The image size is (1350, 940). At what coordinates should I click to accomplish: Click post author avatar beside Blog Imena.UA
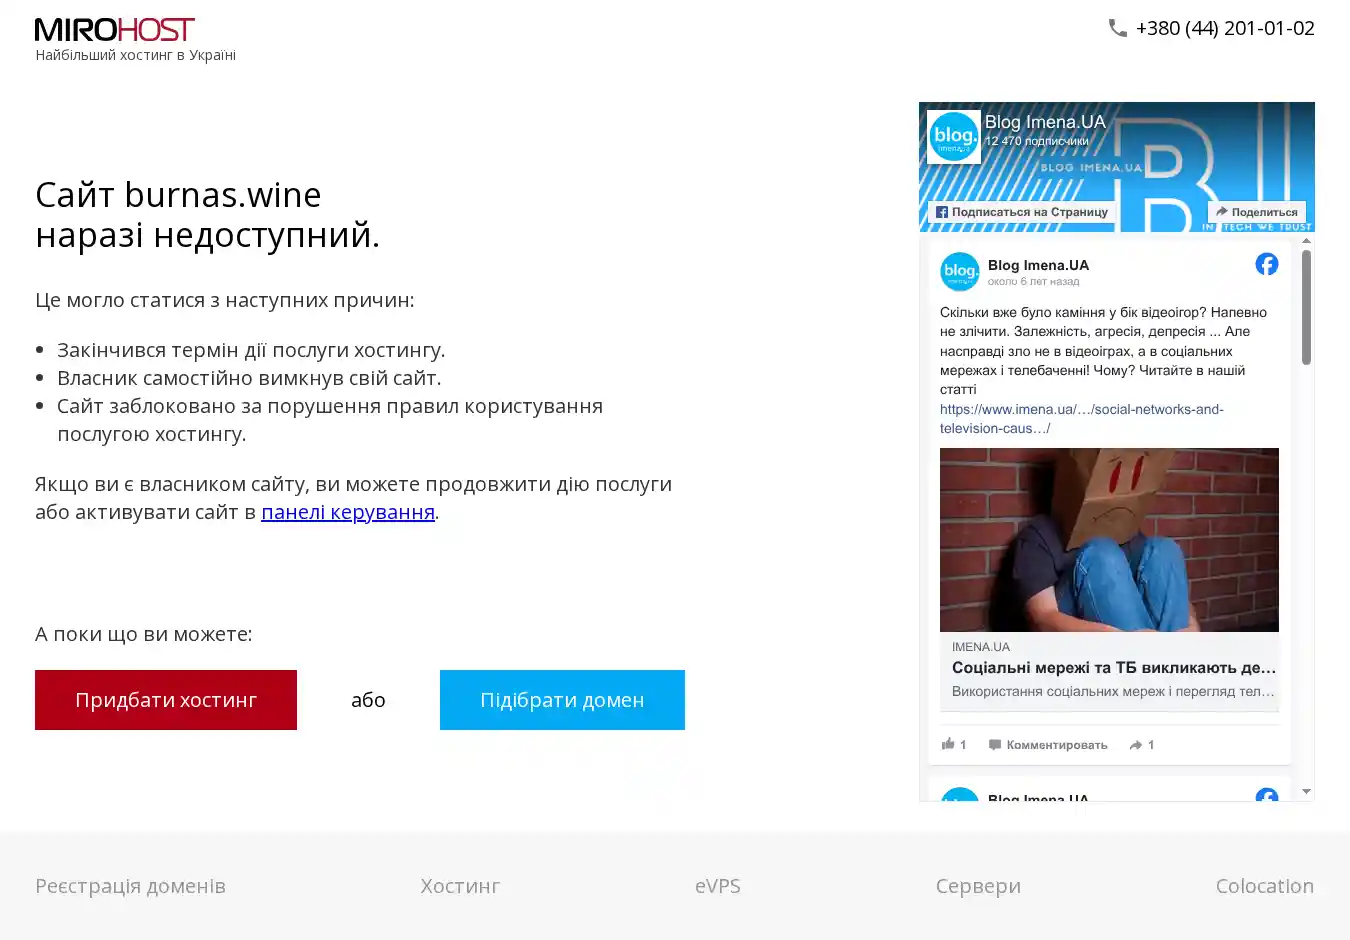(x=960, y=272)
